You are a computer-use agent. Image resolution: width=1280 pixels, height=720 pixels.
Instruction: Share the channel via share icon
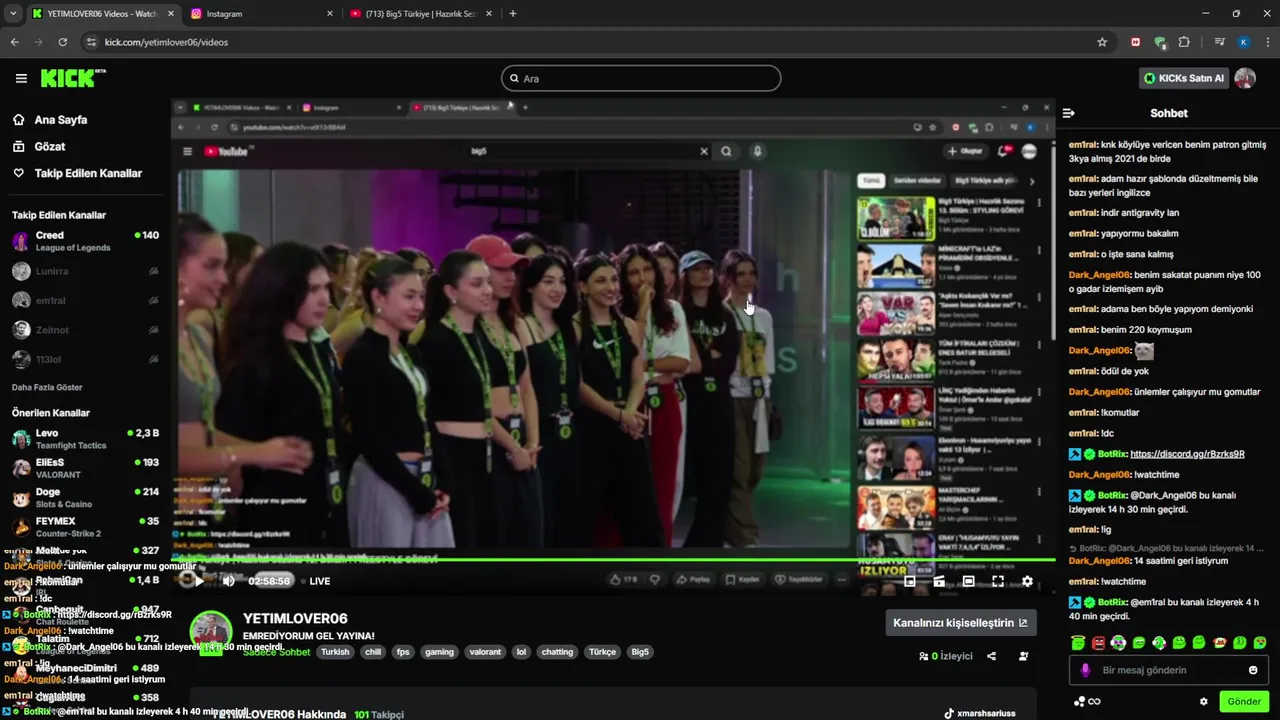click(991, 656)
